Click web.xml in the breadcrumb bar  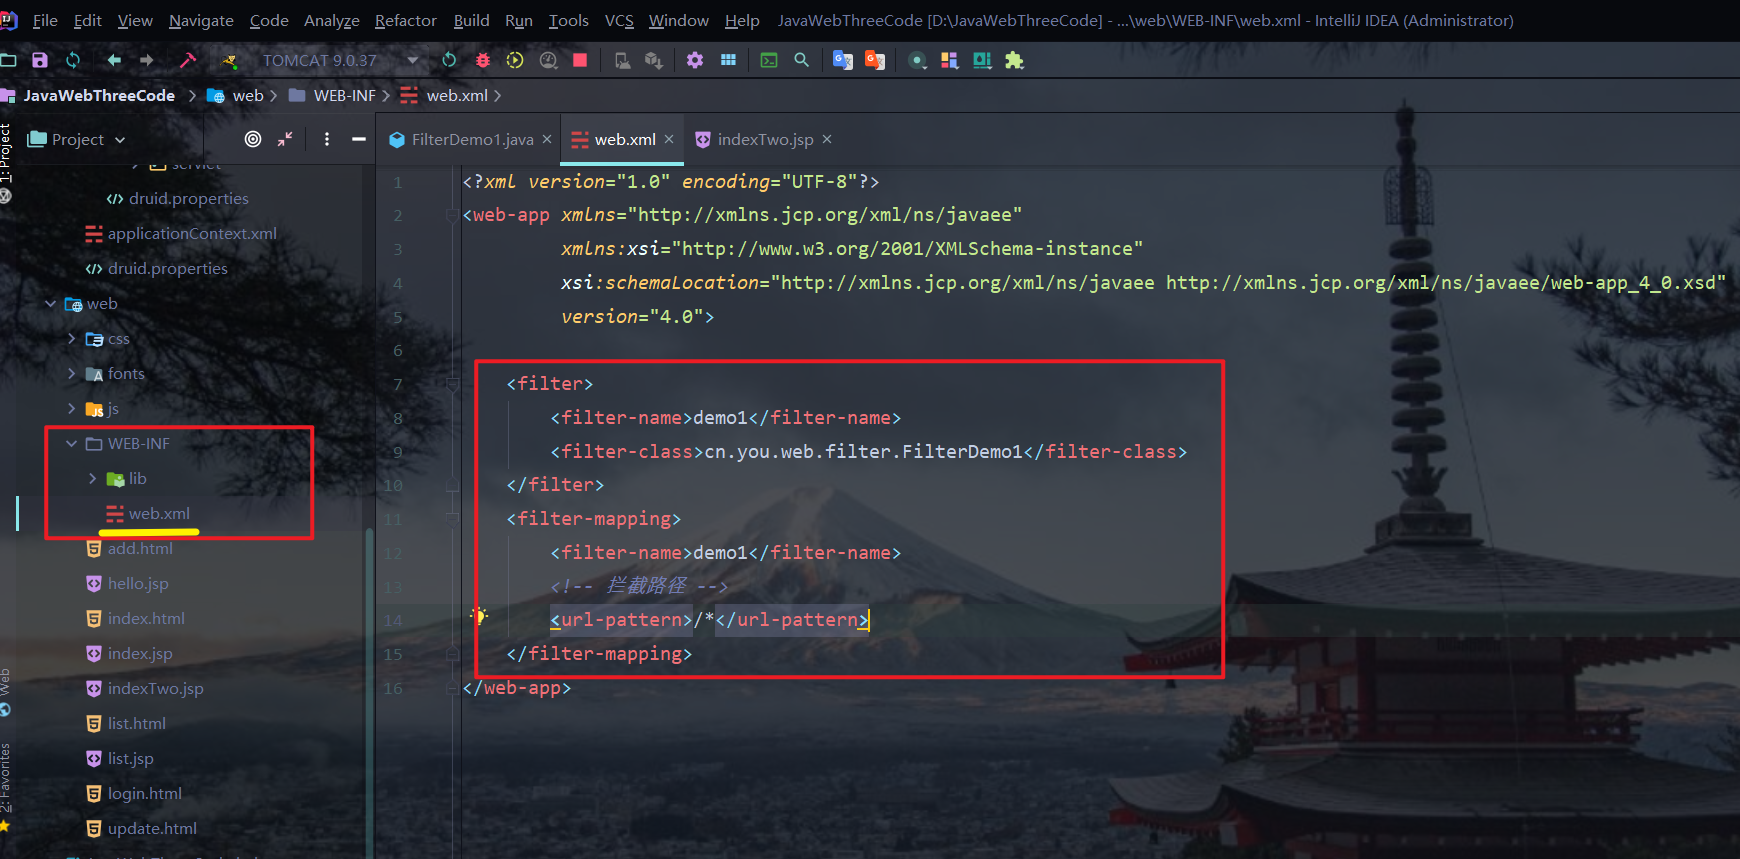pyautogui.click(x=457, y=96)
